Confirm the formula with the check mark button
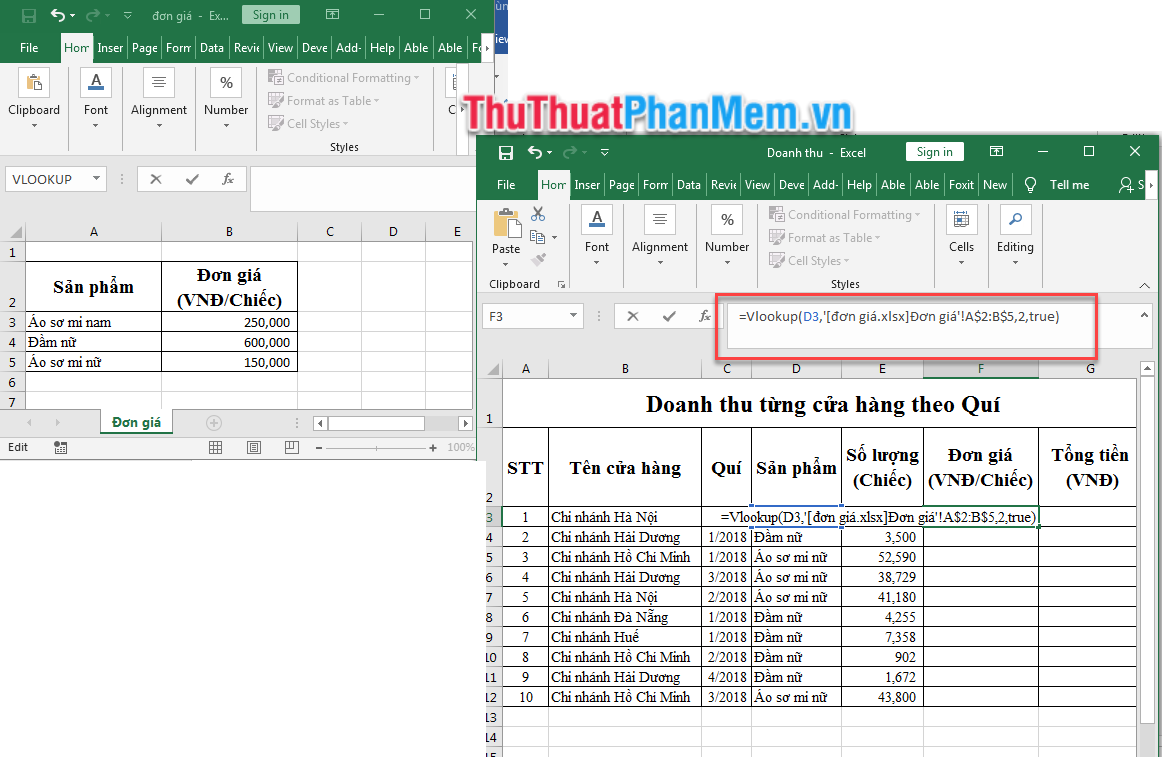Screen dimensions: 1162x757 pos(669,316)
